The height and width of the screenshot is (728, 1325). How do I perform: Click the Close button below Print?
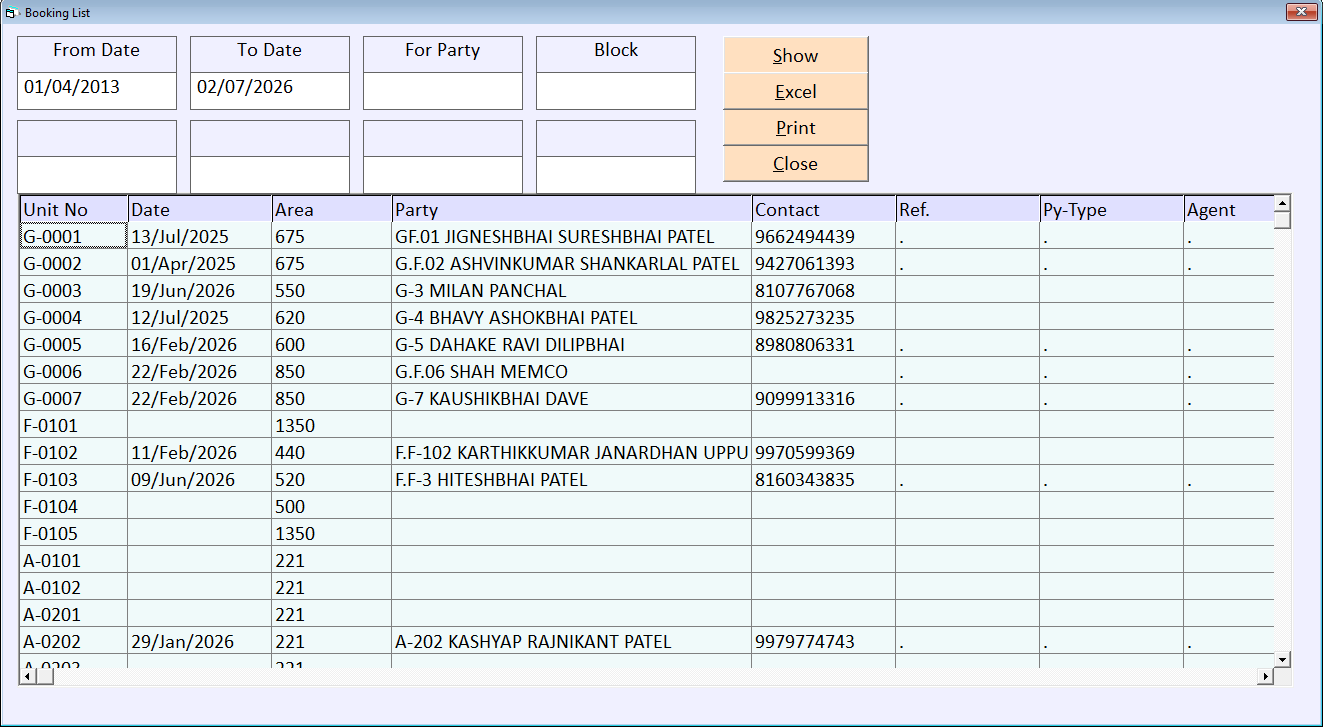click(796, 164)
